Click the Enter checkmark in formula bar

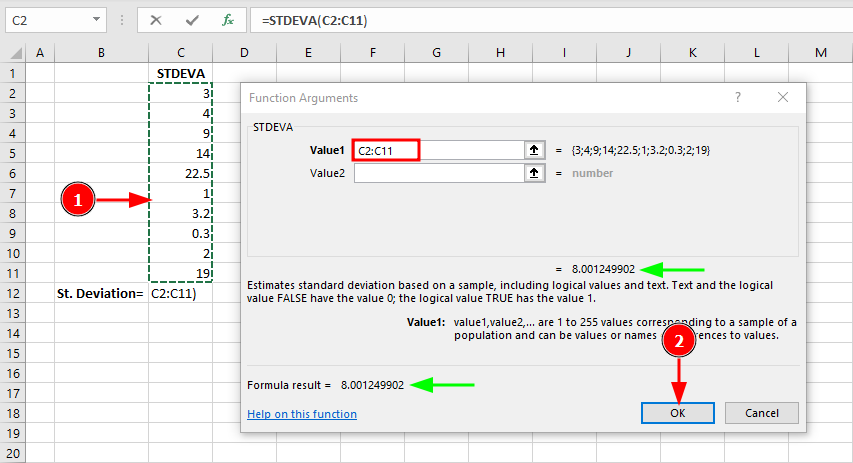click(192, 20)
